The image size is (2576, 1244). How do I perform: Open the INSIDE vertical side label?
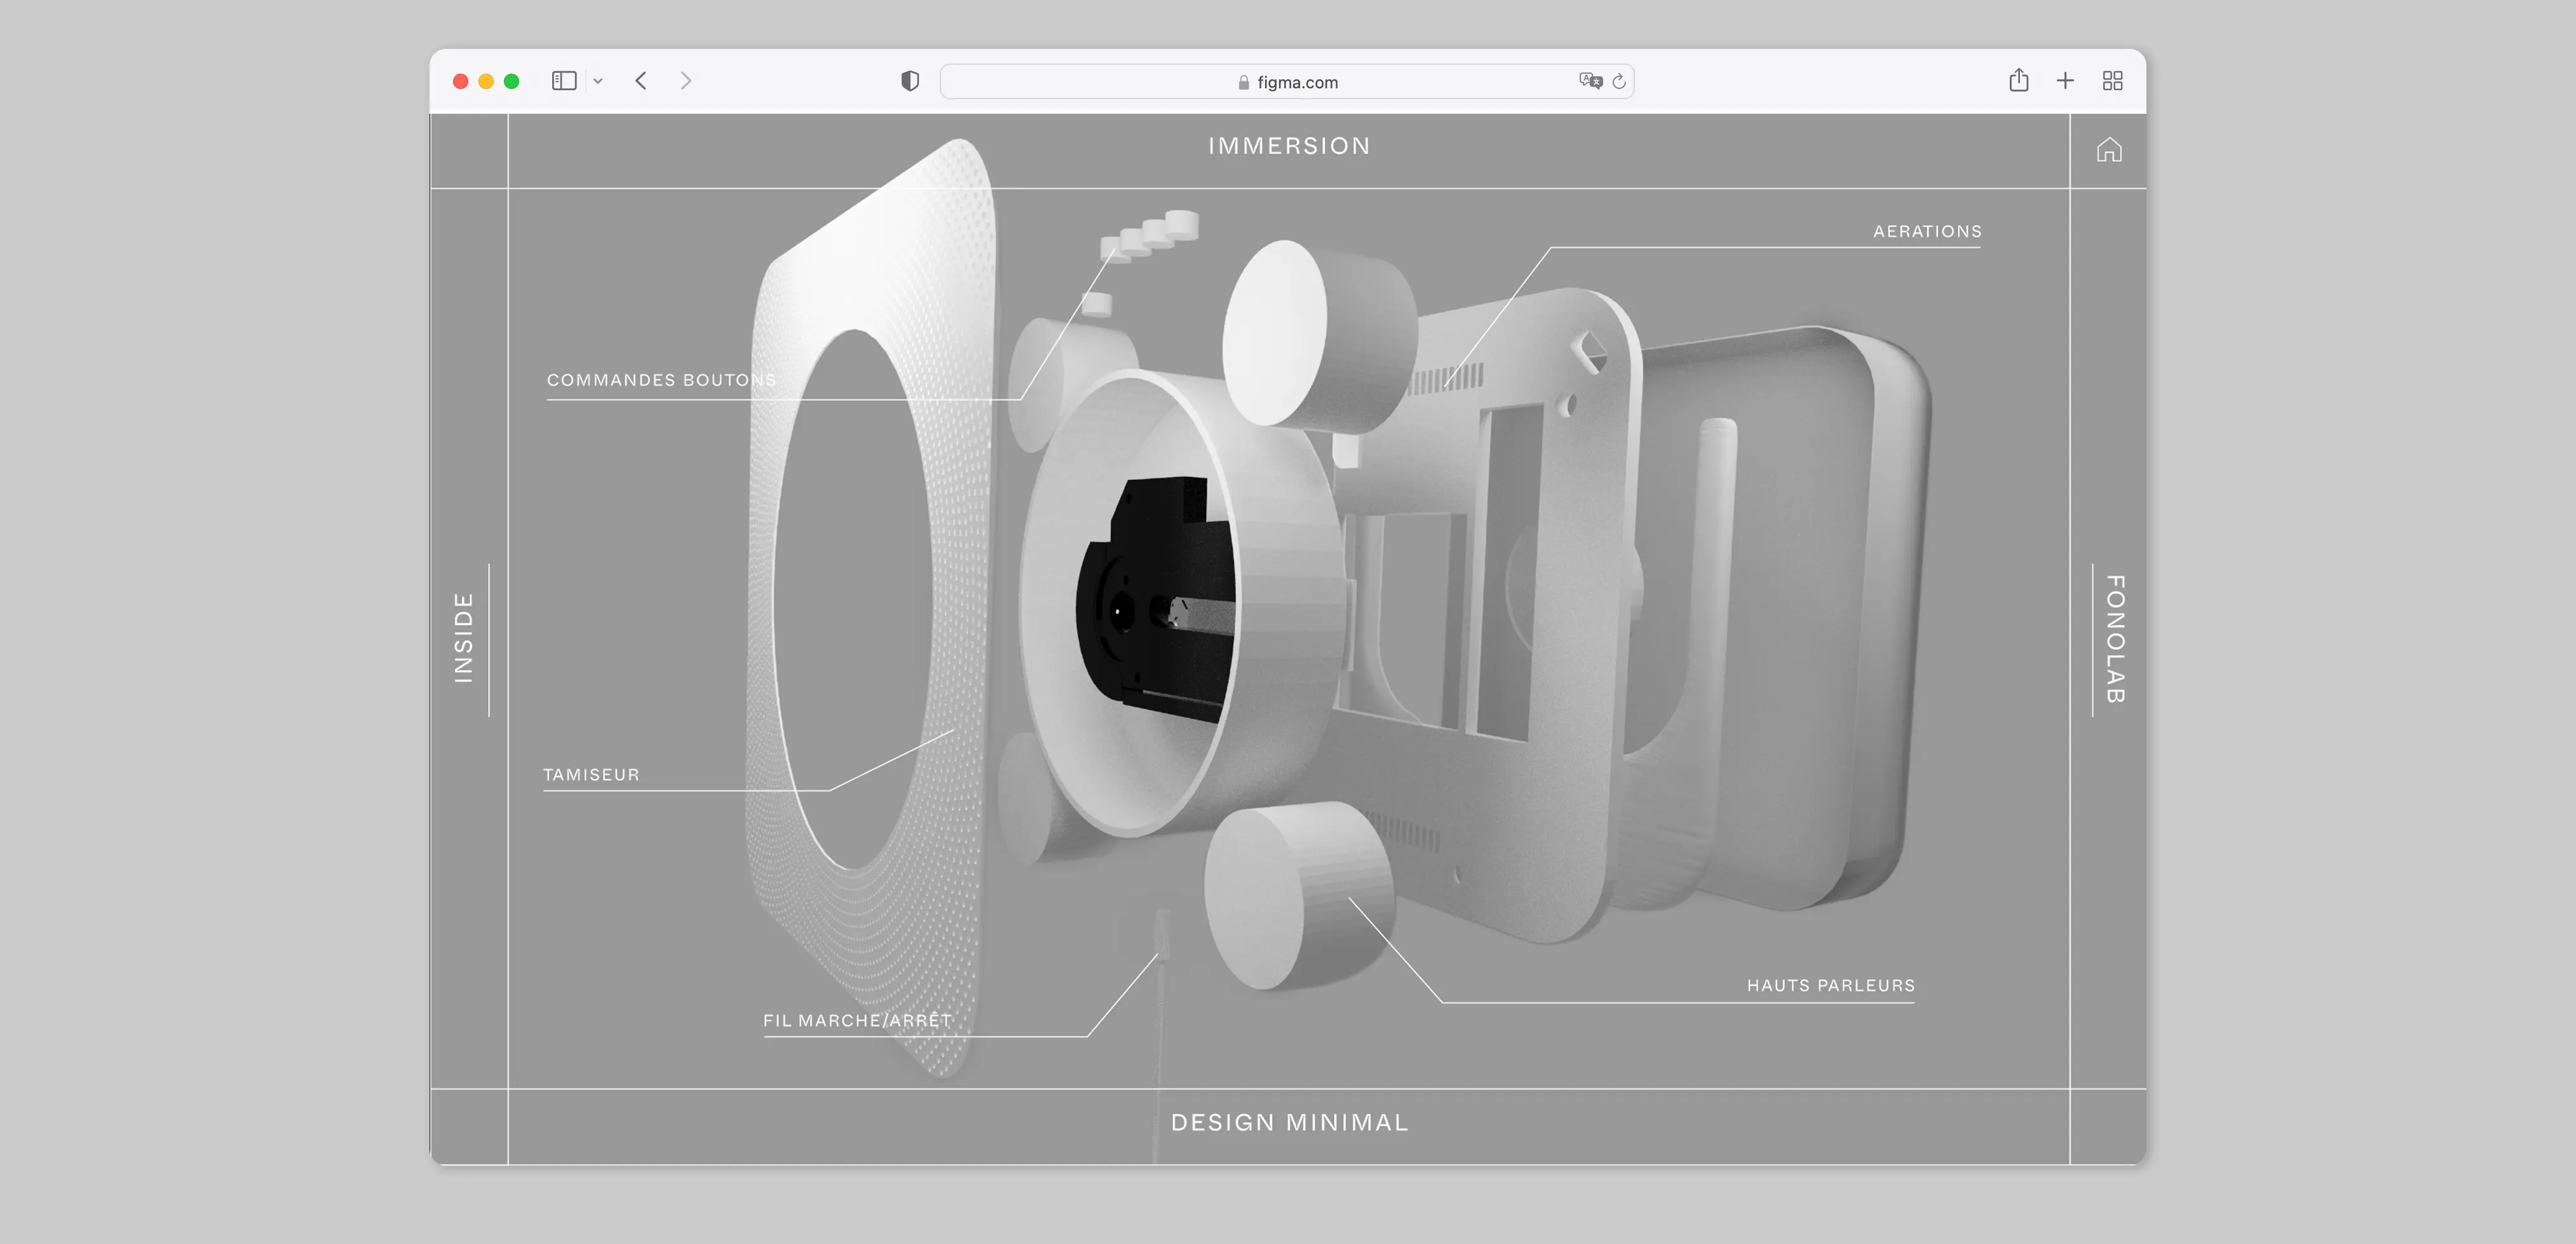click(x=463, y=638)
